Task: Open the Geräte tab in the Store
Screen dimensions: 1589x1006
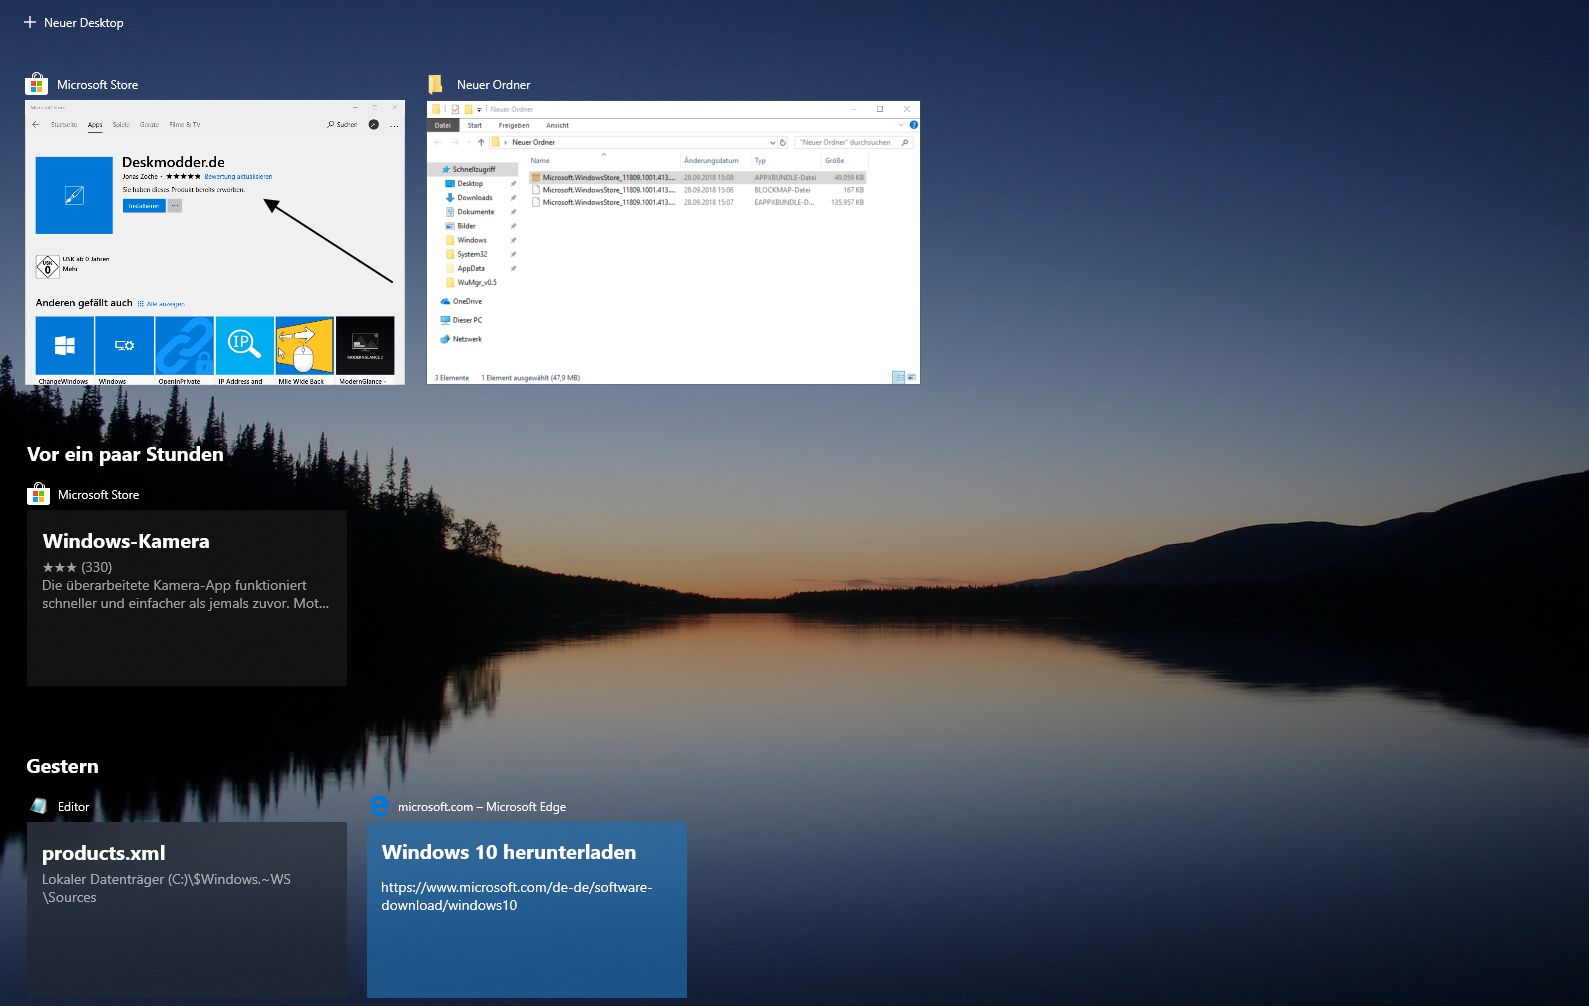Action: [149, 125]
